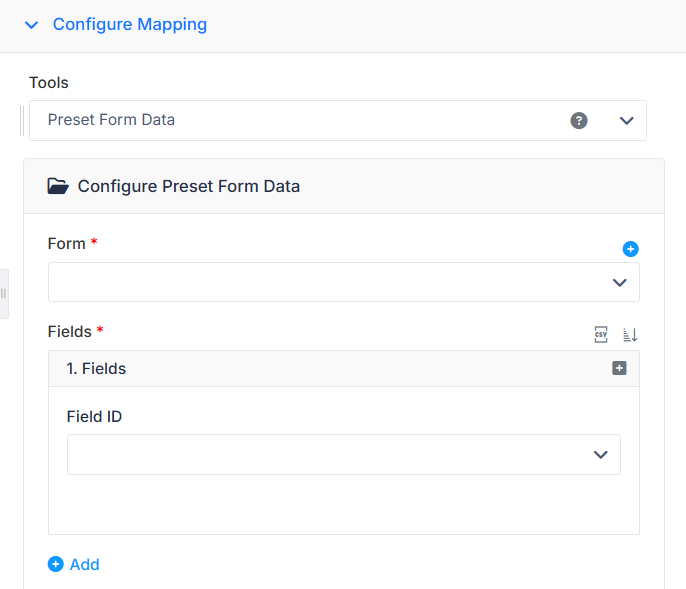Viewport: 686px width, 589px height.
Task: Collapse the Configure Mapping section chevron
Action: pos(32,25)
